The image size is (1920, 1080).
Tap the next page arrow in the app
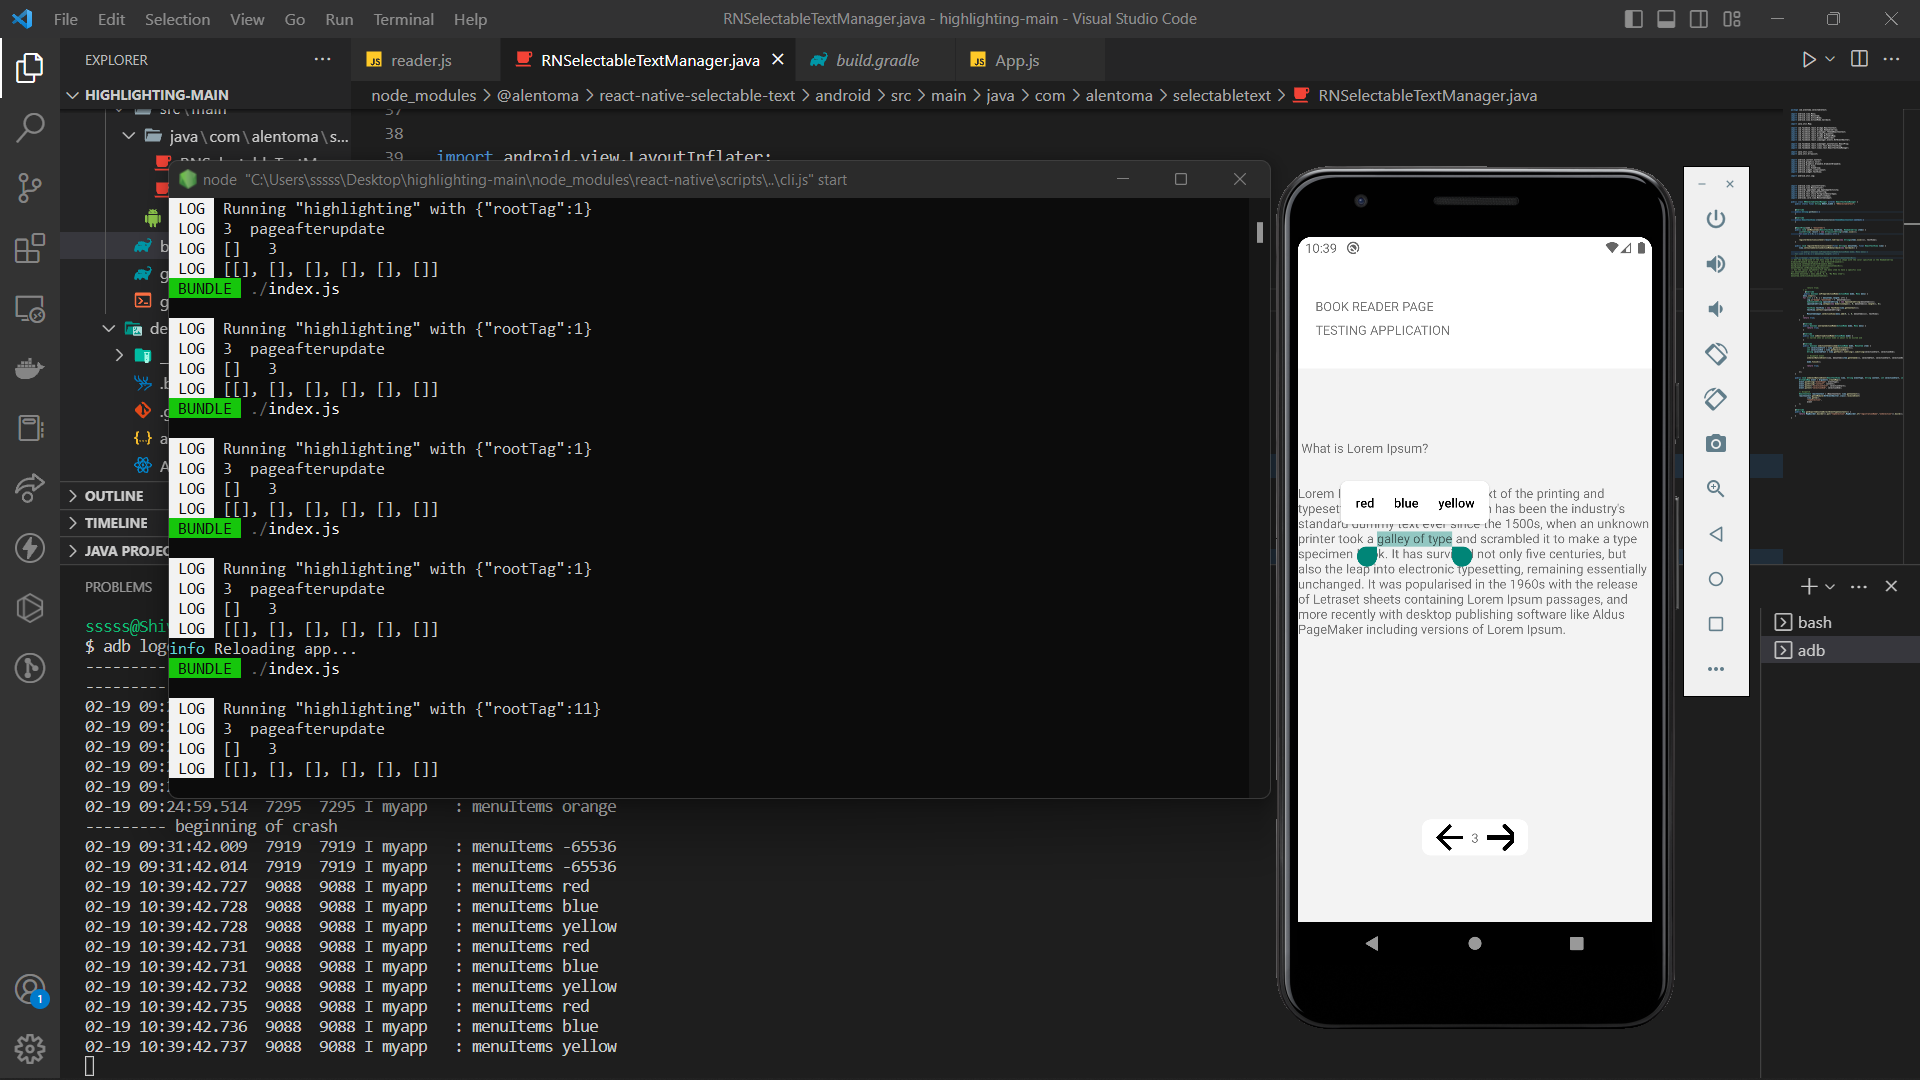(1501, 838)
